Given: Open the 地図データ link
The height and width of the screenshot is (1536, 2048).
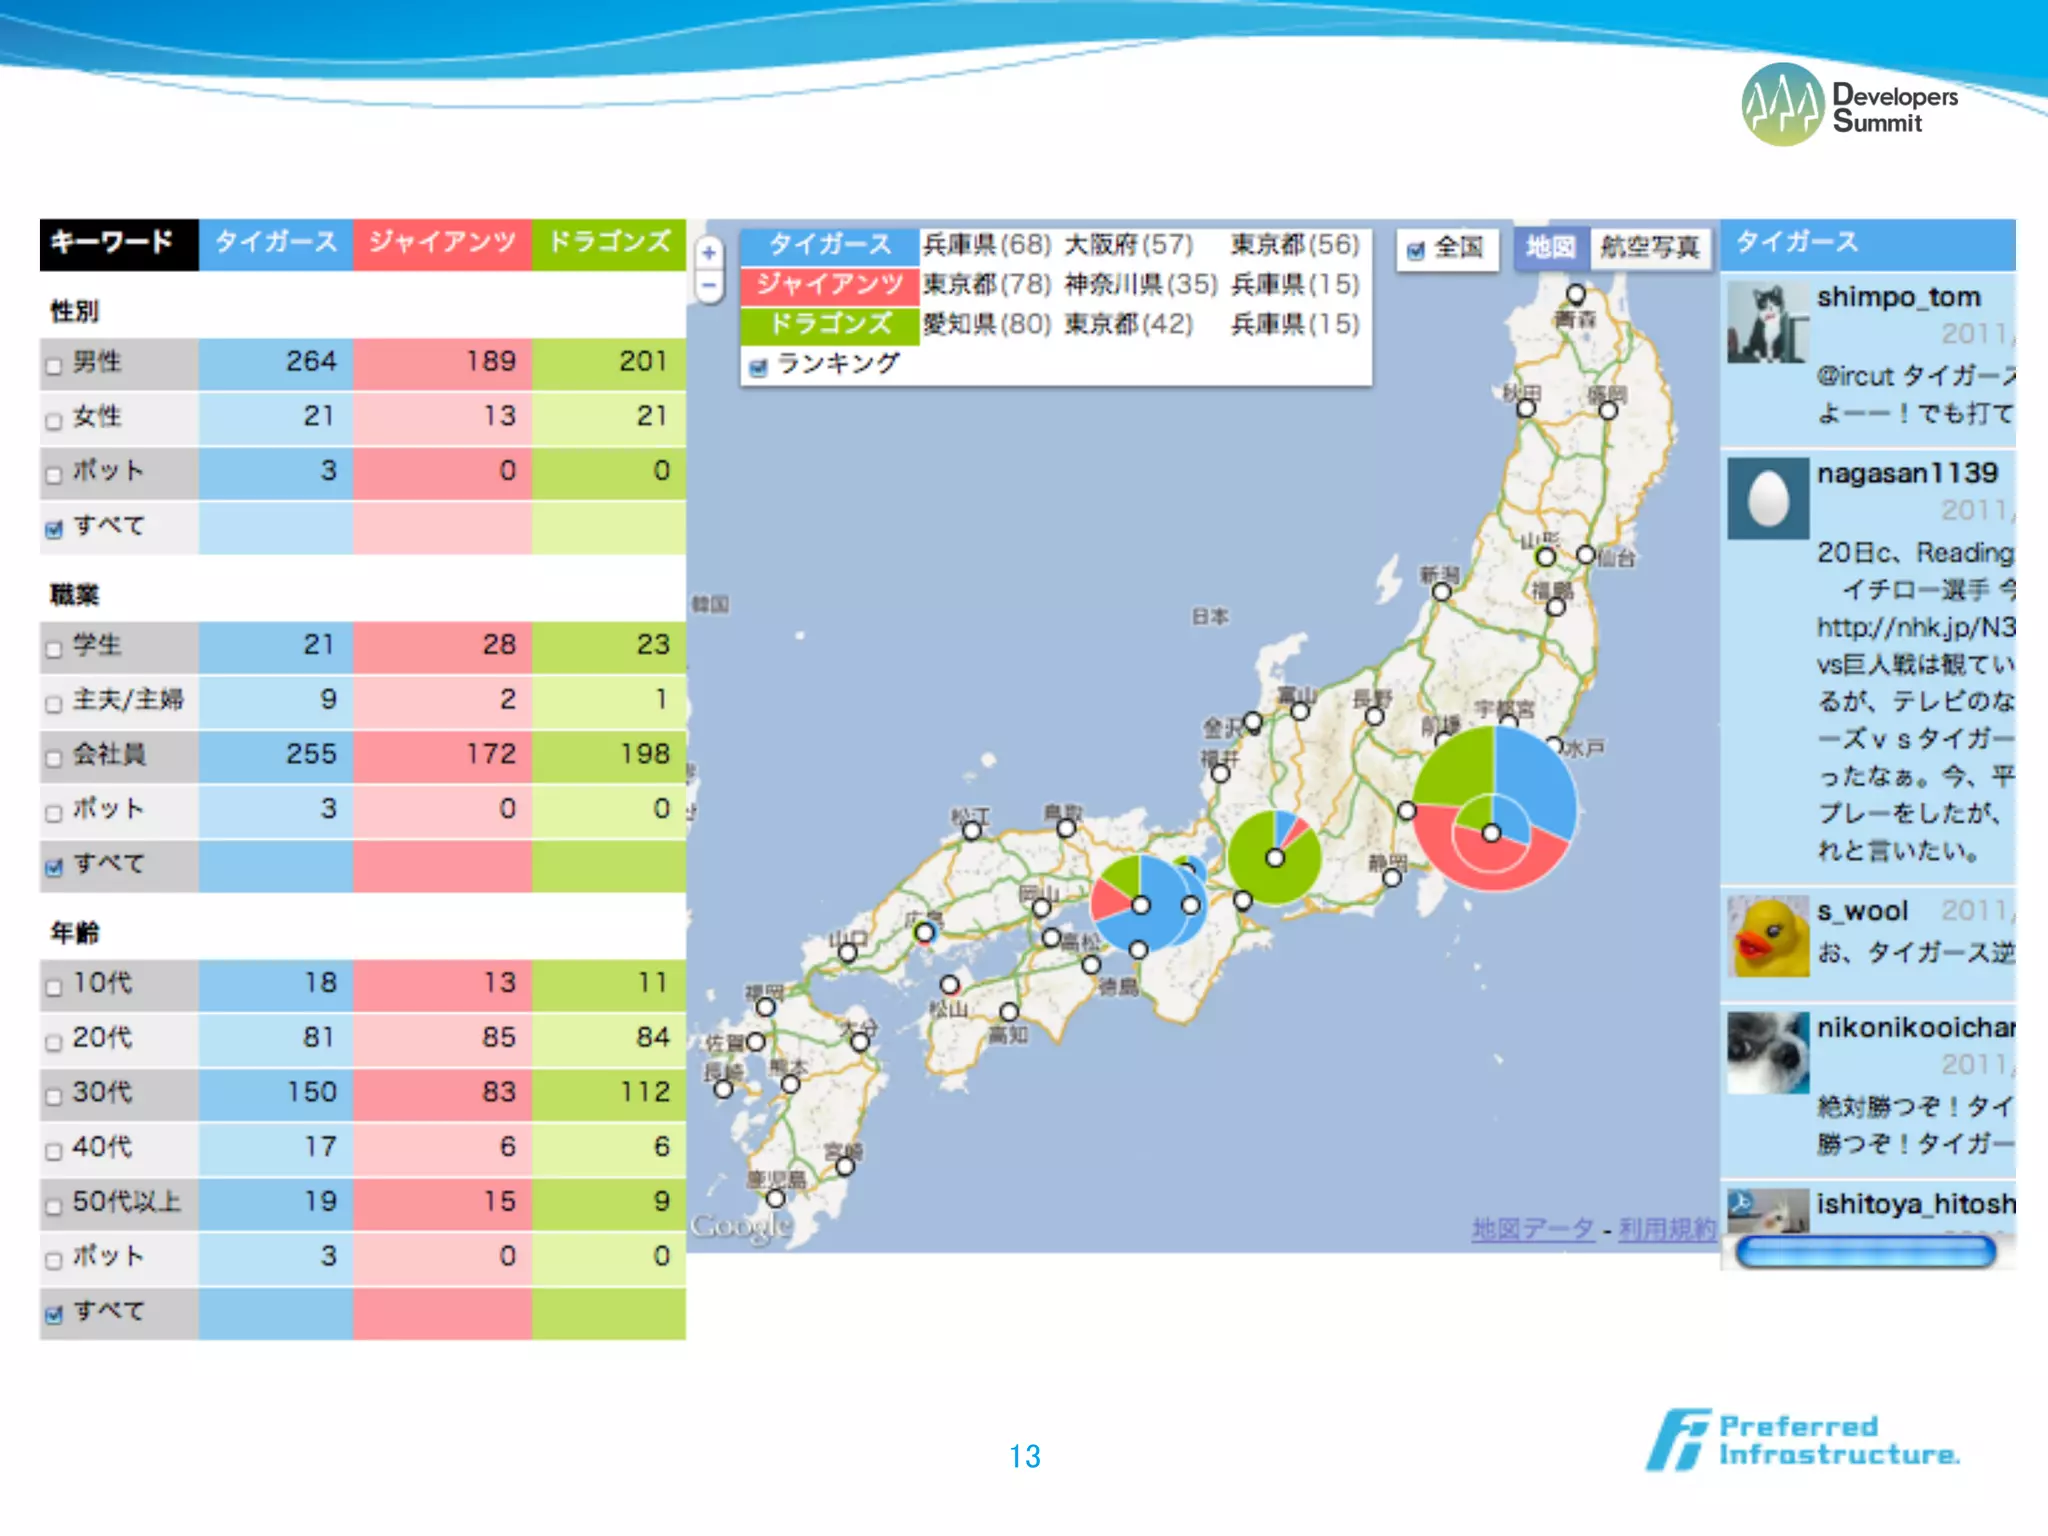Looking at the screenshot, I should pos(1532,1228).
